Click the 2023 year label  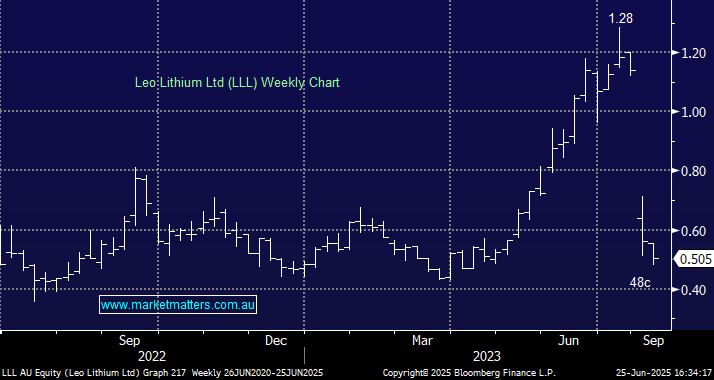pyautogui.click(x=487, y=356)
